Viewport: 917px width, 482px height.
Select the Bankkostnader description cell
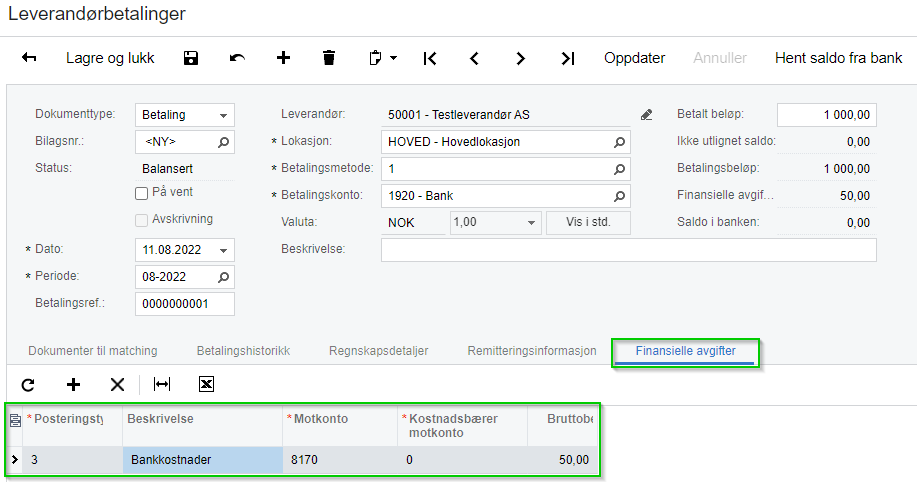coord(203,460)
